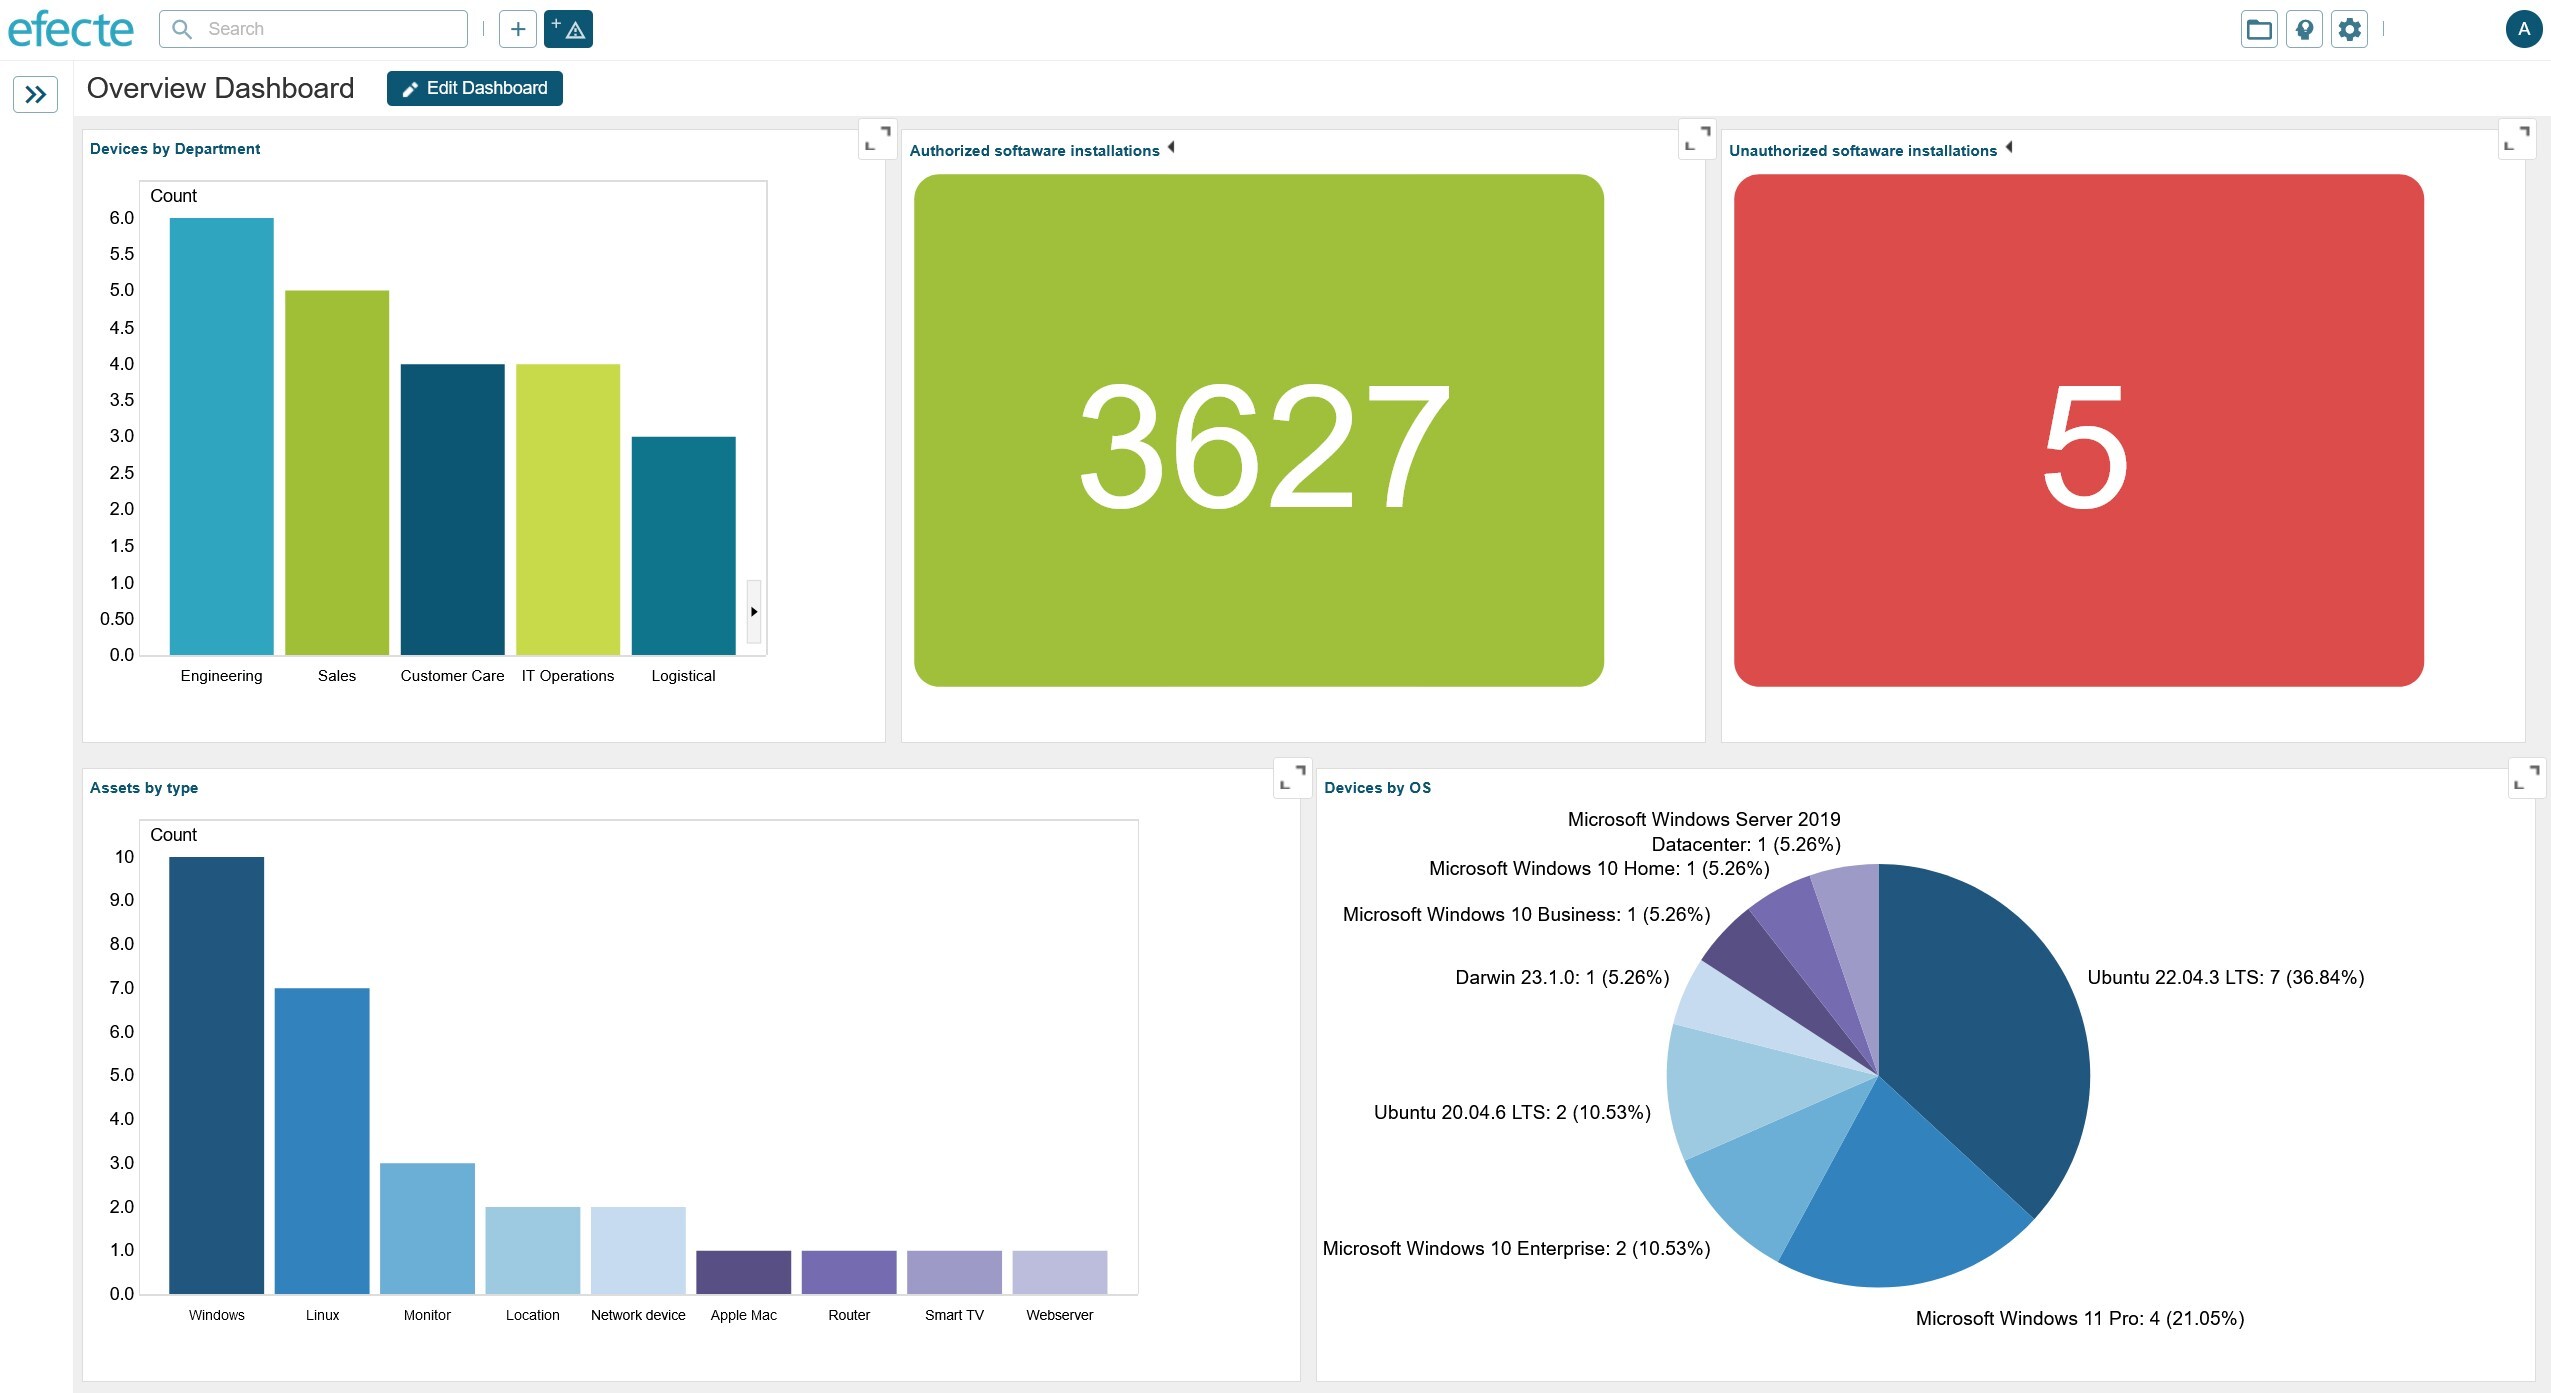Click the new incident warning-triangle icon
The height and width of the screenshot is (1393, 2551).
(x=568, y=29)
